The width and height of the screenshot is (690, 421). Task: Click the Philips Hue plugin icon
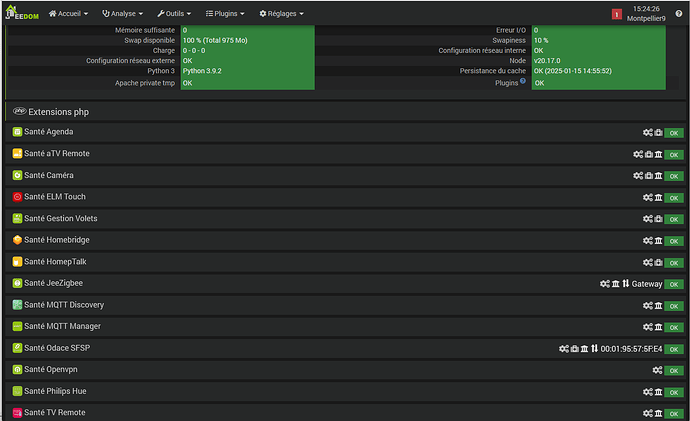click(17, 391)
